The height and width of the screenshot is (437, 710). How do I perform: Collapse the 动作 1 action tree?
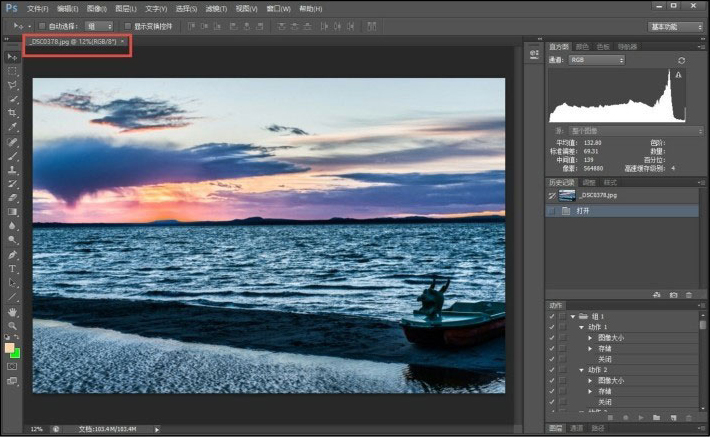pyautogui.click(x=580, y=327)
